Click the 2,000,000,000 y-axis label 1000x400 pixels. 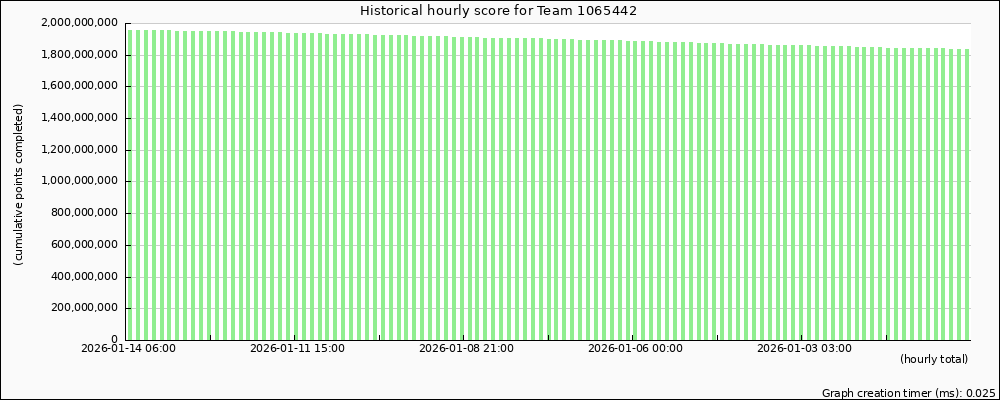pyautogui.click(x=80, y=23)
